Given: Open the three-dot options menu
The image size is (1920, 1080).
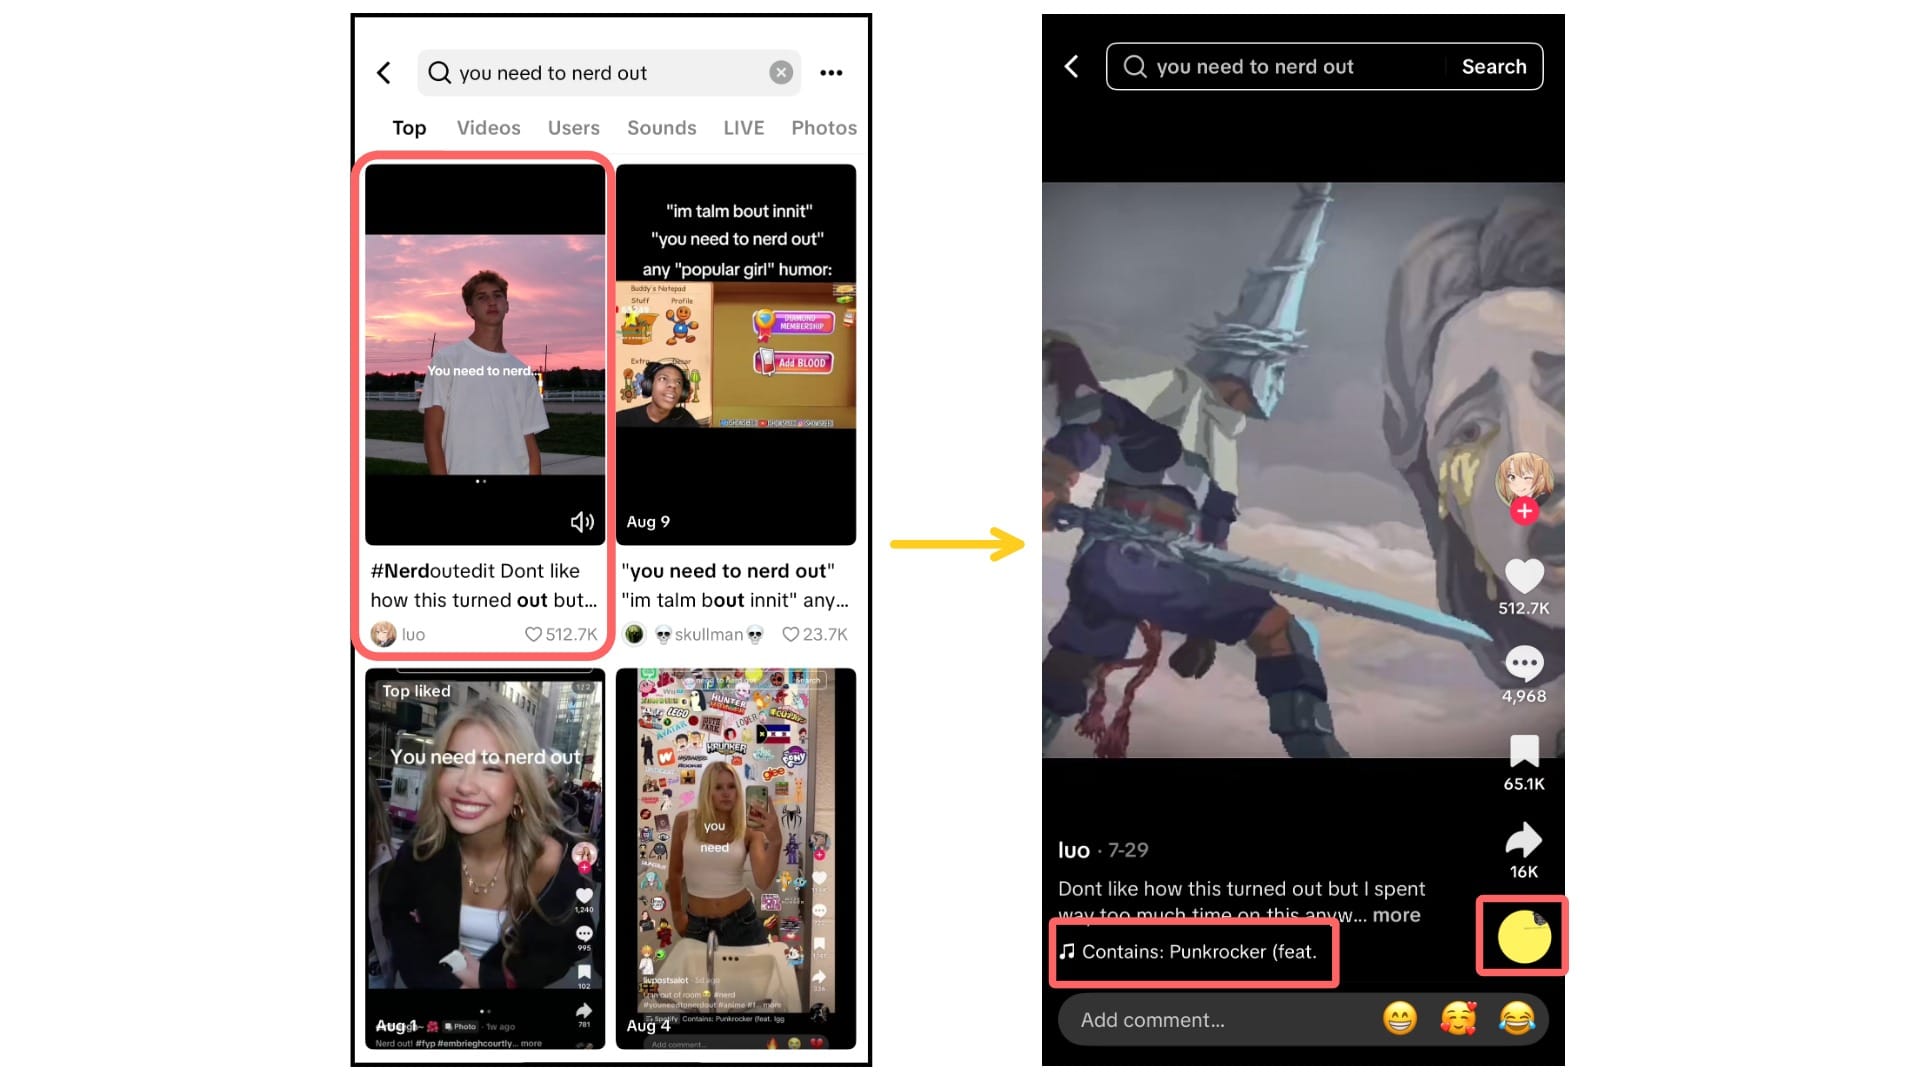Looking at the screenshot, I should tap(831, 72).
